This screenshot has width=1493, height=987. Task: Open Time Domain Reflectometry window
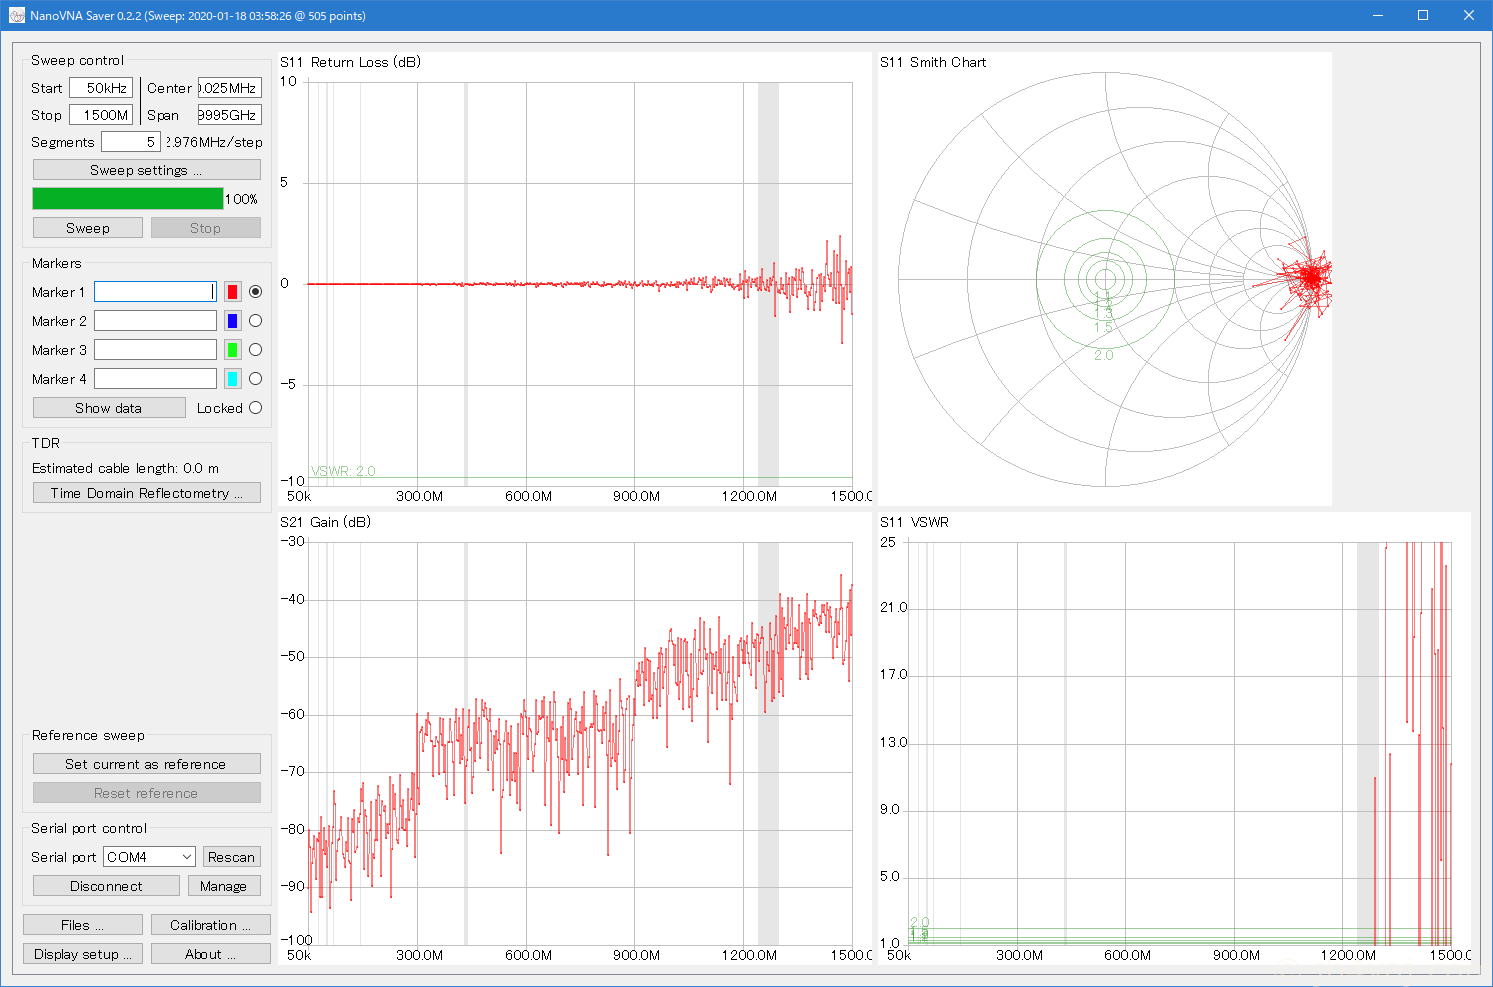[x=147, y=493]
